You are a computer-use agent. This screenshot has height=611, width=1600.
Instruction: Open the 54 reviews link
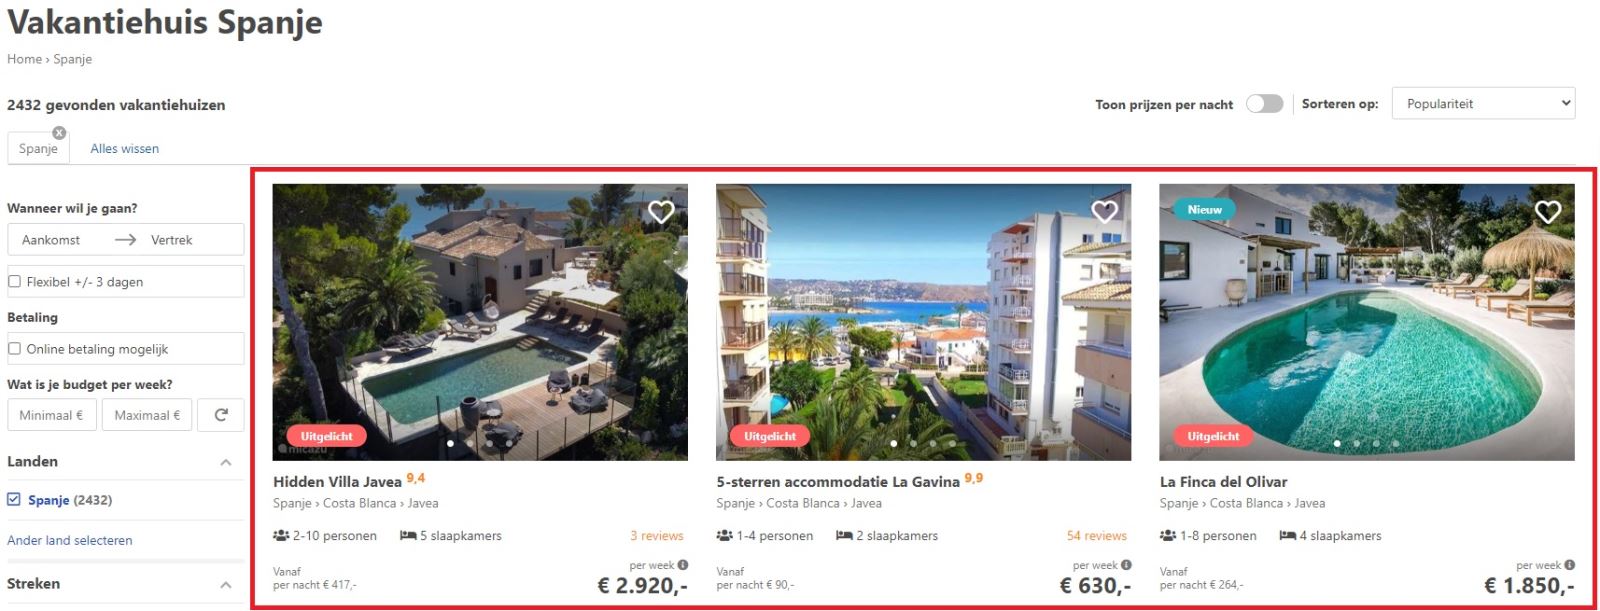click(1096, 536)
